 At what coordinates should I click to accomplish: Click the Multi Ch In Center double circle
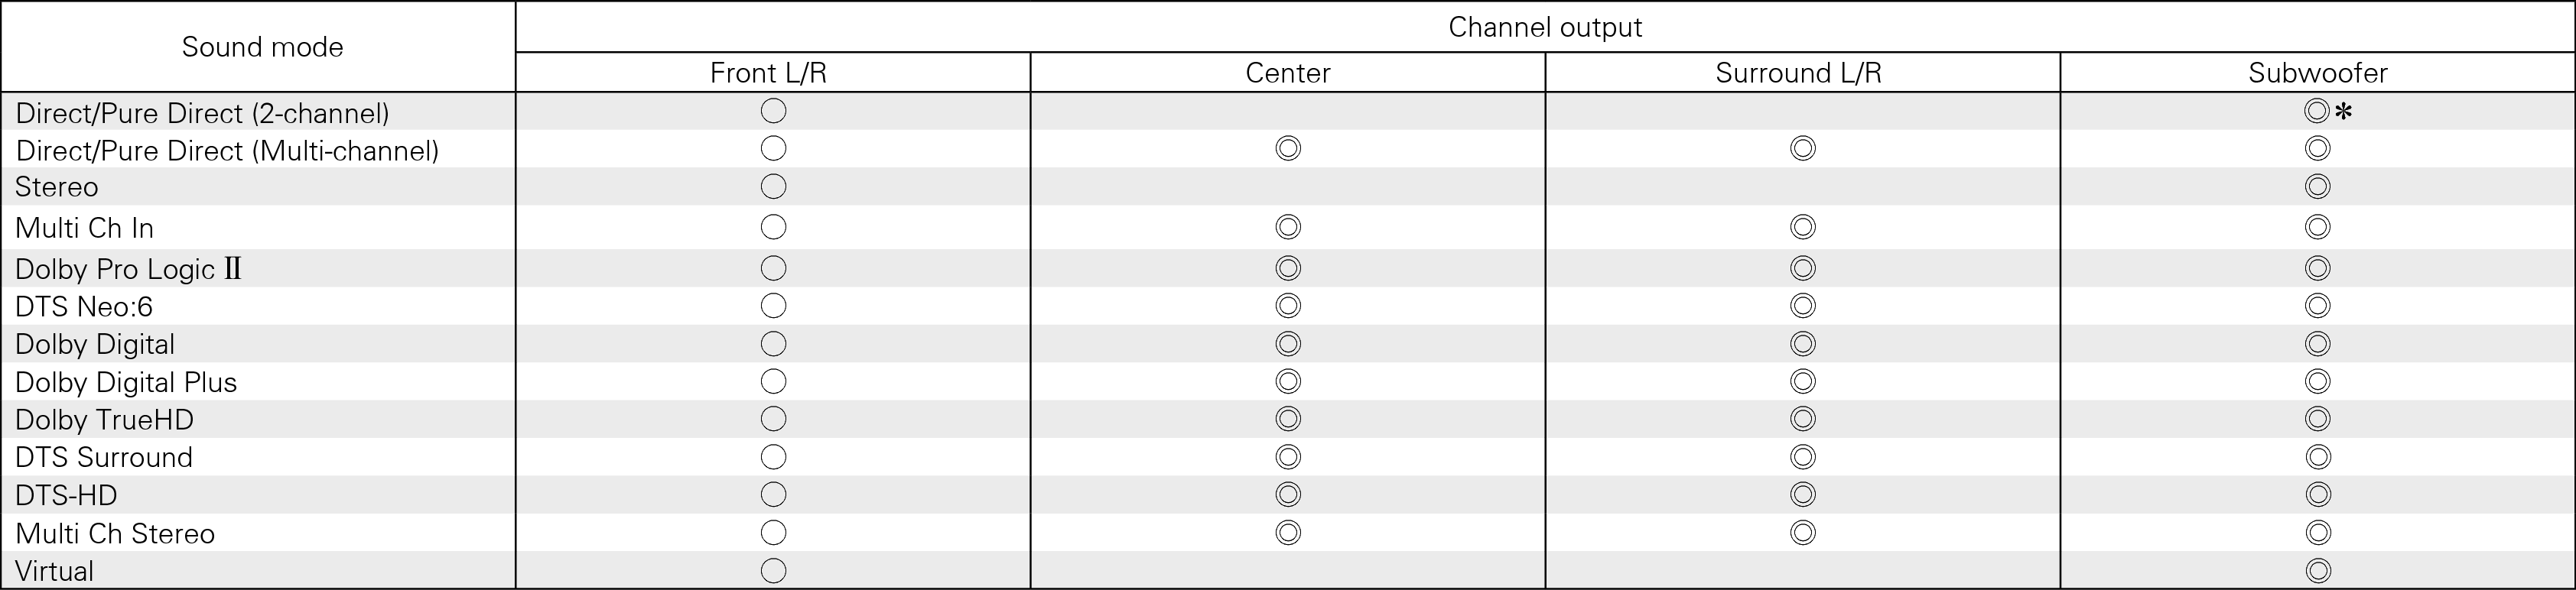(1288, 227)
